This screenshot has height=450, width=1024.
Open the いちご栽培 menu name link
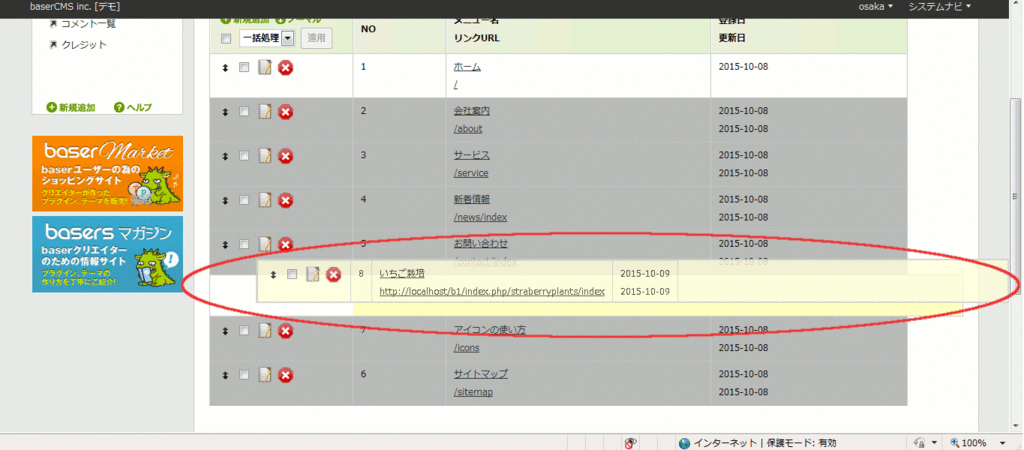(402, 273)
